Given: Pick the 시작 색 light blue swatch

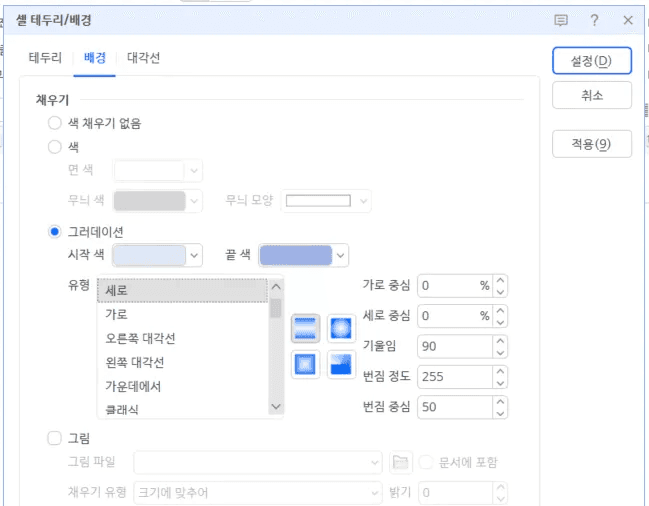Looking at the screenshot, I should [x=149, y=256].
